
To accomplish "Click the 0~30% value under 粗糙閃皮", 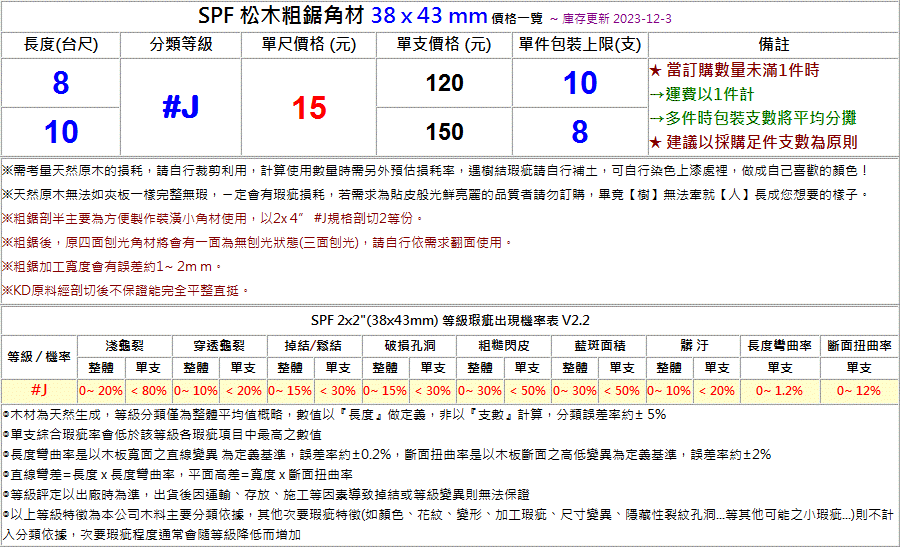I will 480,391.
